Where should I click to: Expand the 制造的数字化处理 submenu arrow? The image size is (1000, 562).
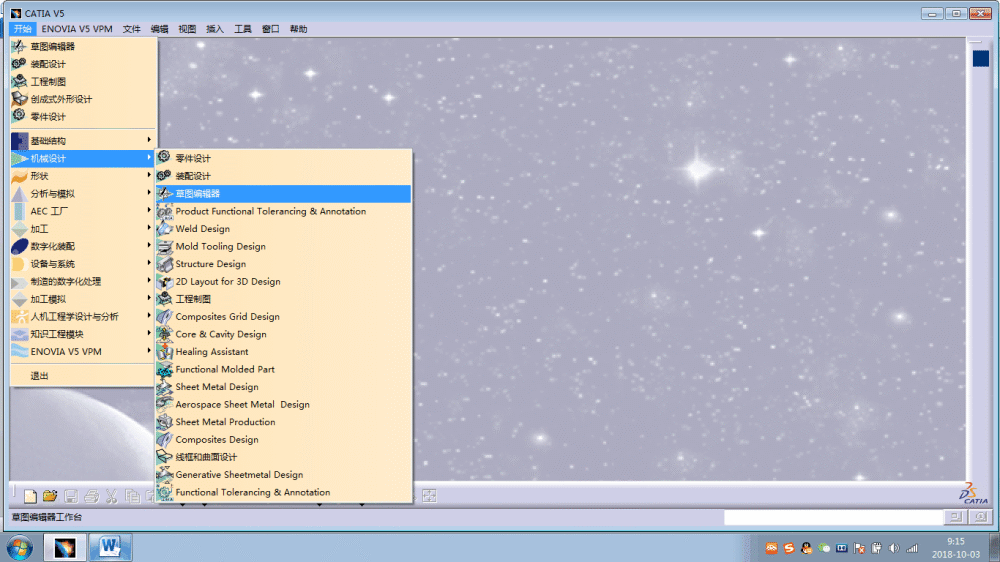point(149,280)
